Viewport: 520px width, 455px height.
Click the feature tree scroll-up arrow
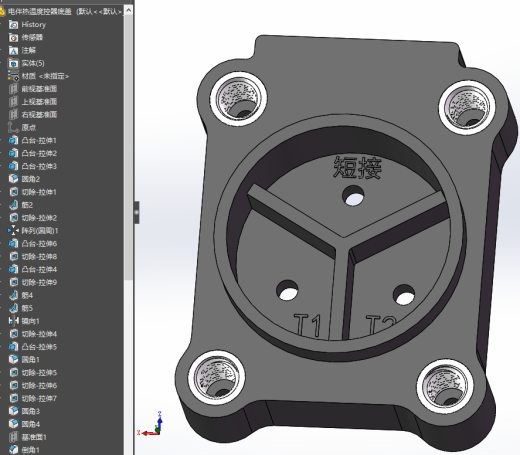pyautogui.click(x=128, y=10)
